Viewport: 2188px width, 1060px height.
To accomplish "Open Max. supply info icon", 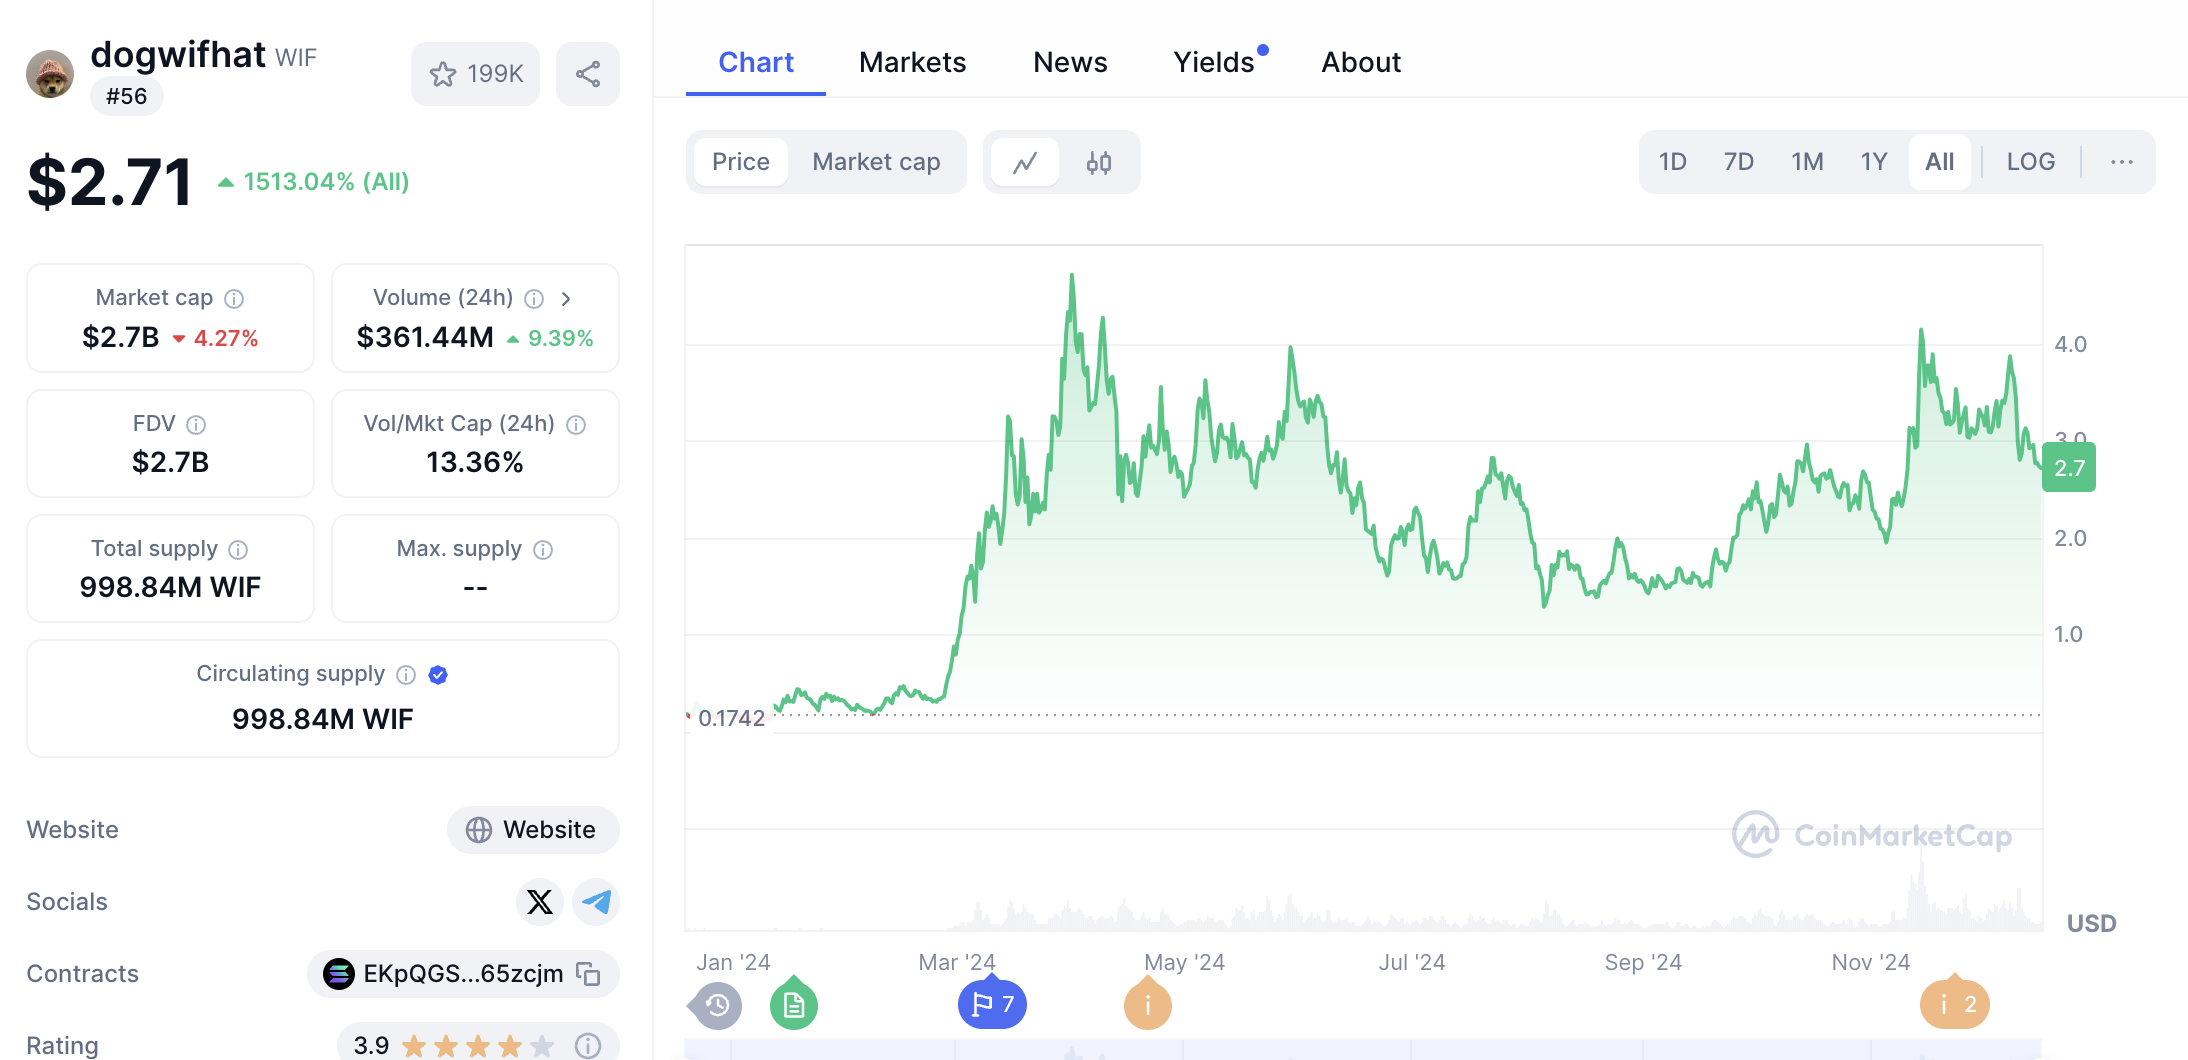I will (543, 550).
